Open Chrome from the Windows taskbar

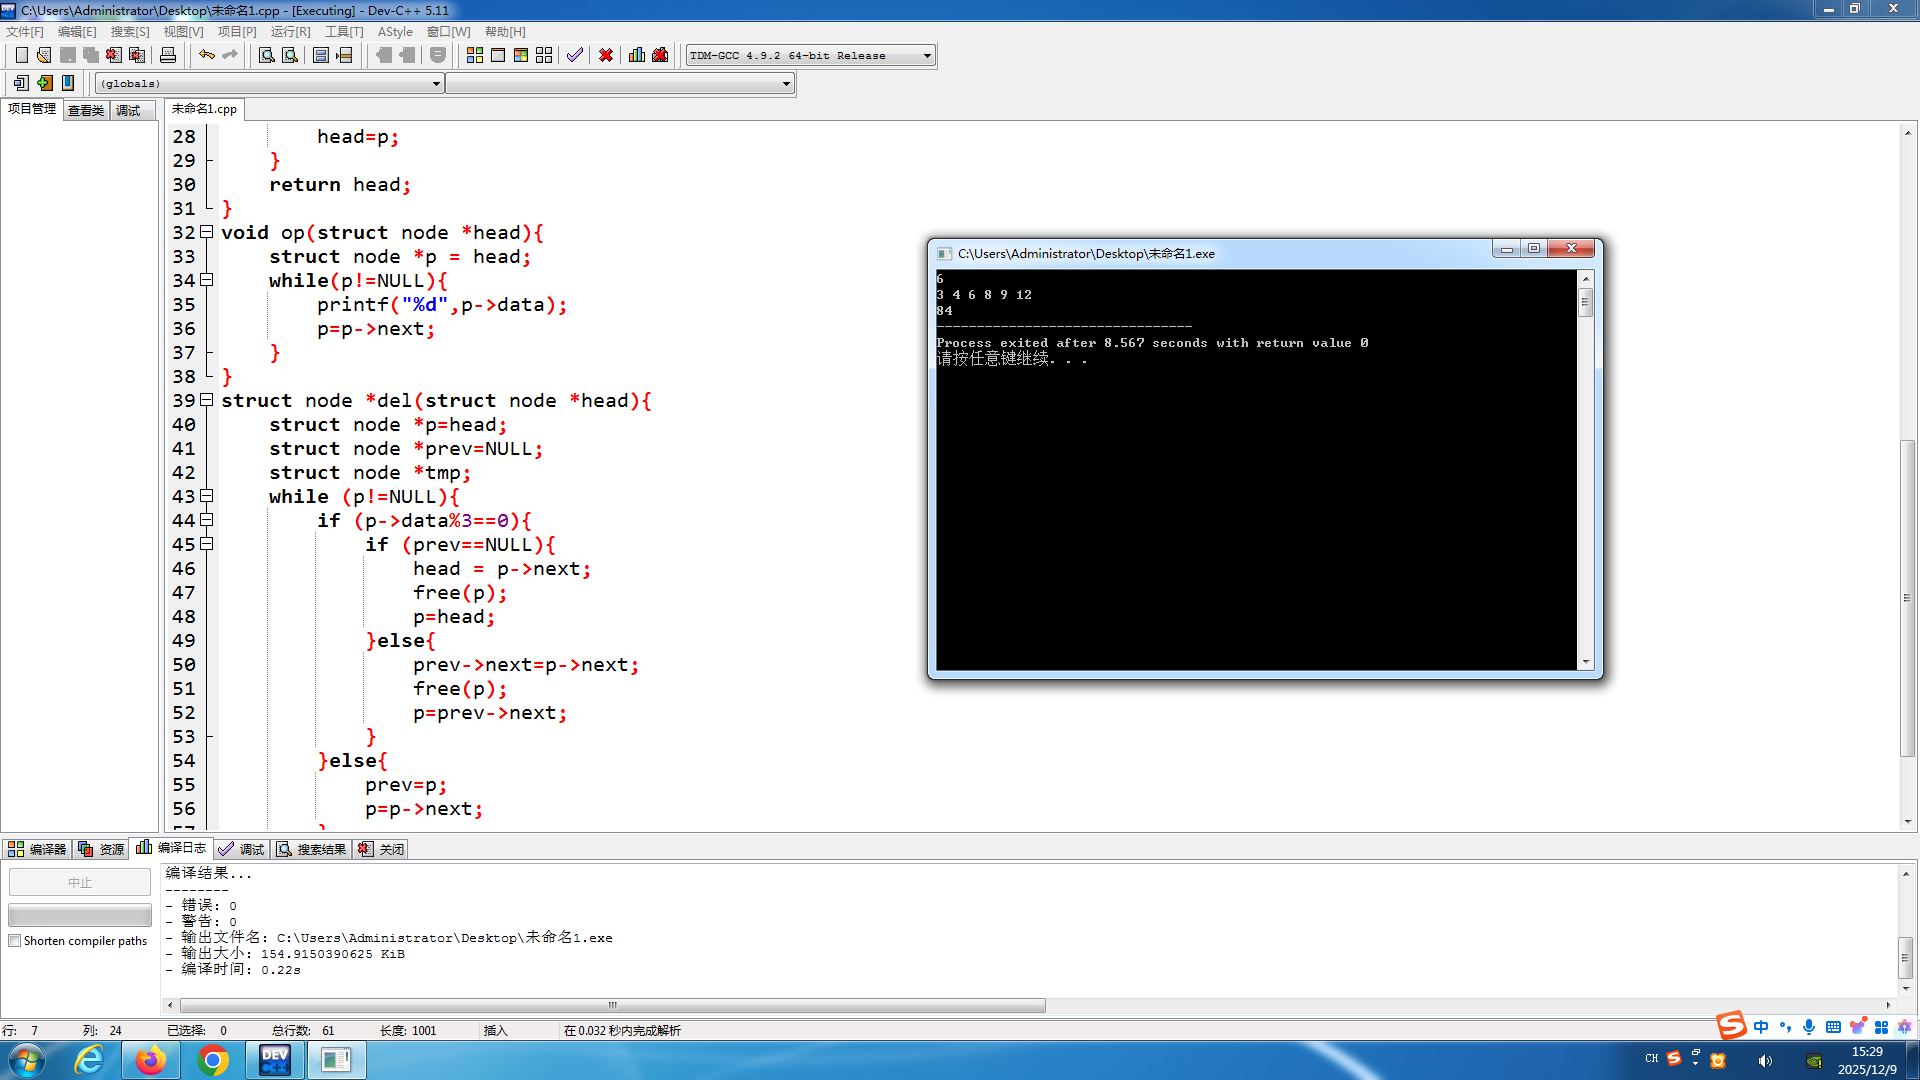[x=212, y=1060]
